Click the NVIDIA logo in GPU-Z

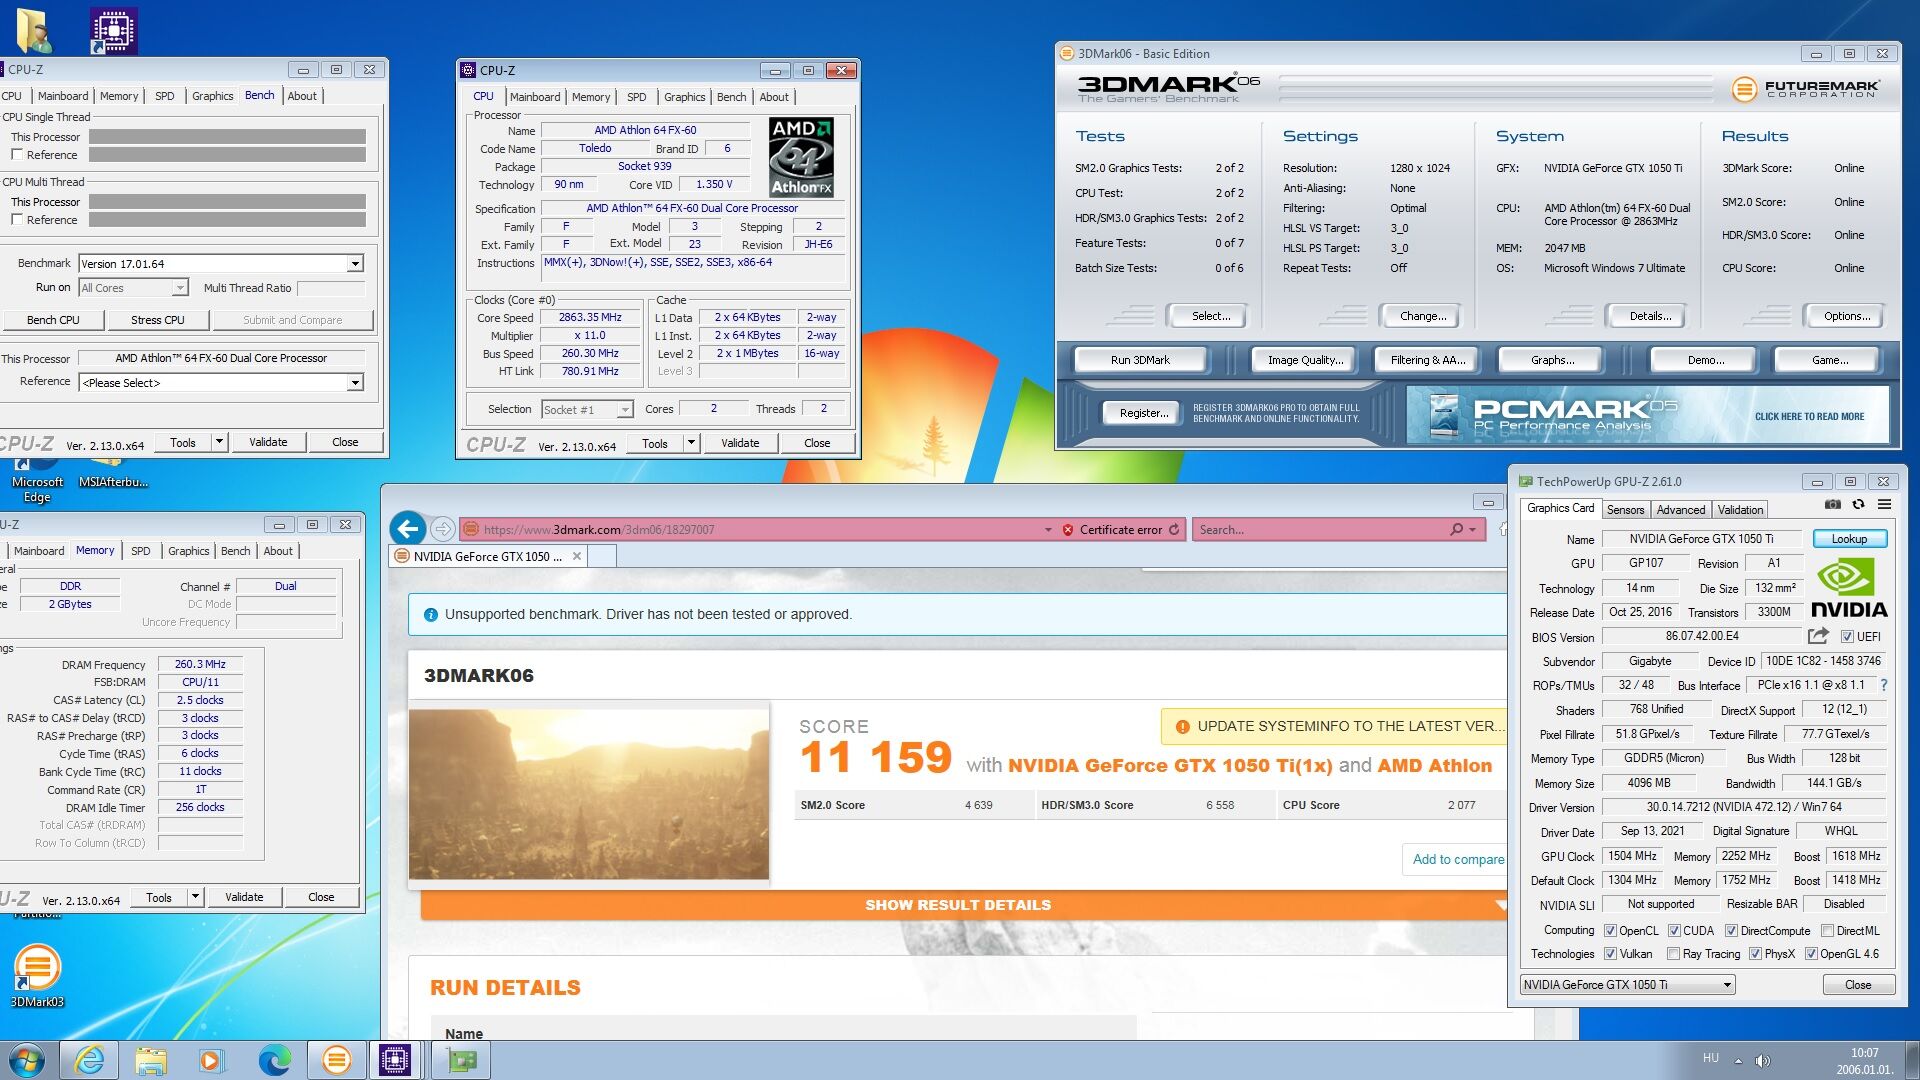click(x=1848, y=589)
